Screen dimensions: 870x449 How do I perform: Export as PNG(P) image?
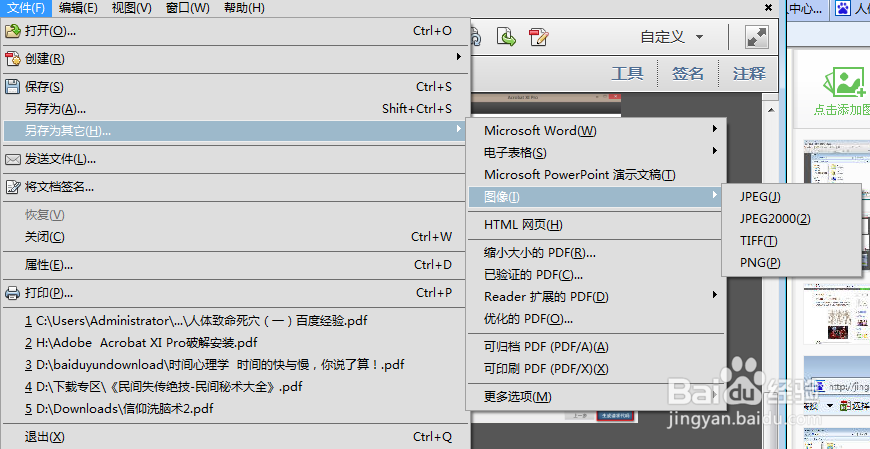[792, 263]
